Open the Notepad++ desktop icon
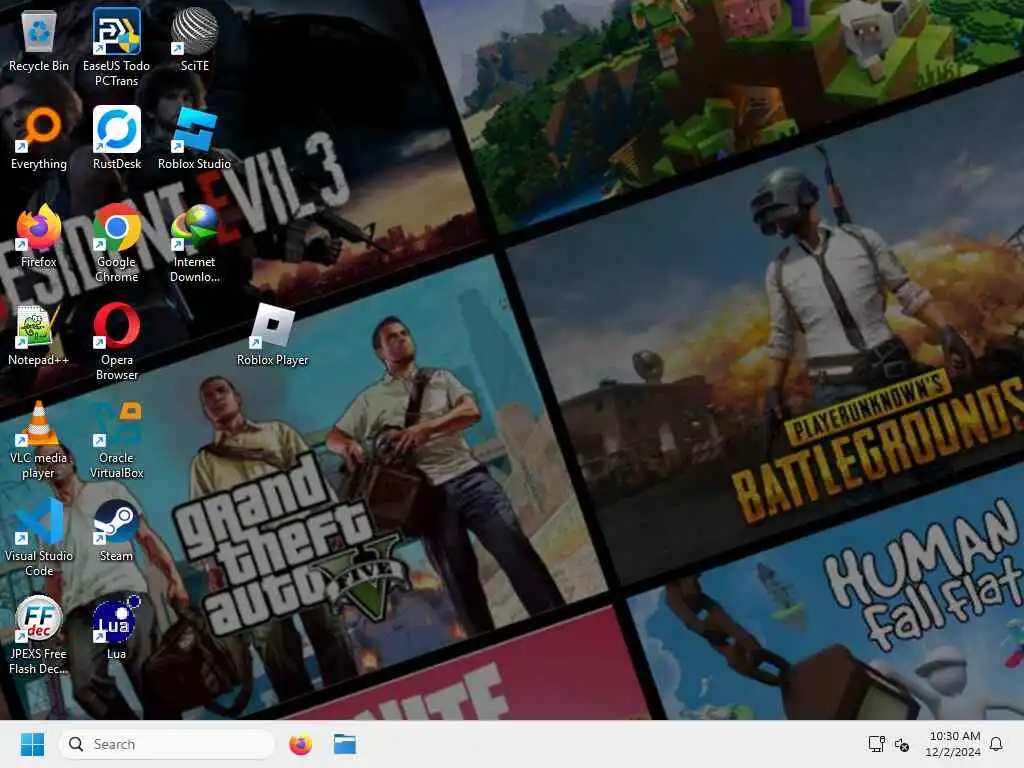1024x768 pixels. (x=39, y=335)
